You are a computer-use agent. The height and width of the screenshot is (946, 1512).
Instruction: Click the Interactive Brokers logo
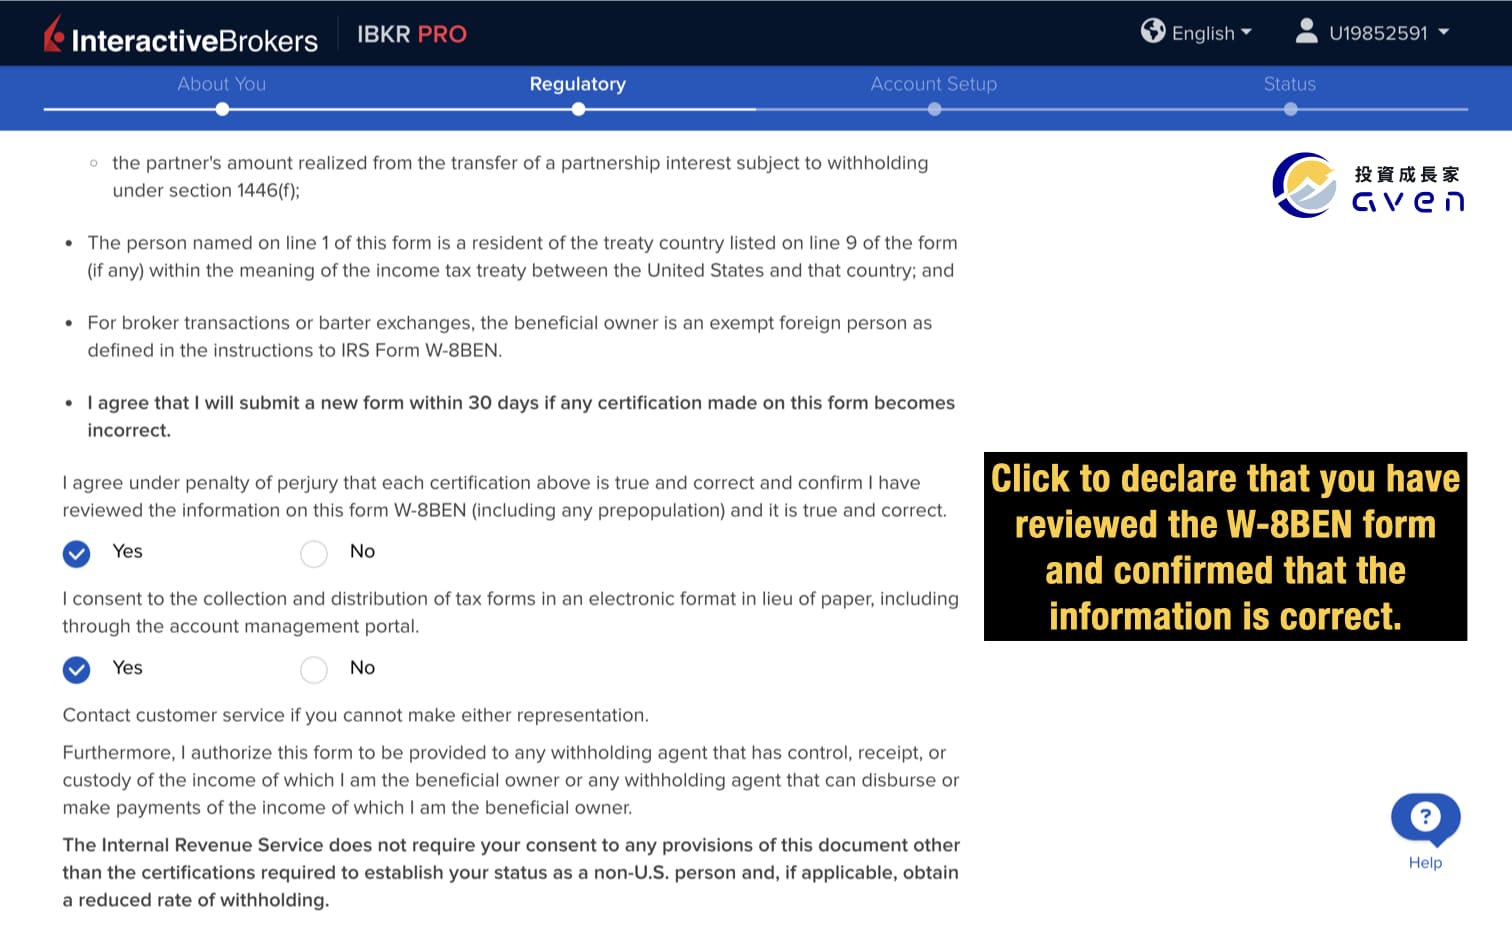coord(182,33)
